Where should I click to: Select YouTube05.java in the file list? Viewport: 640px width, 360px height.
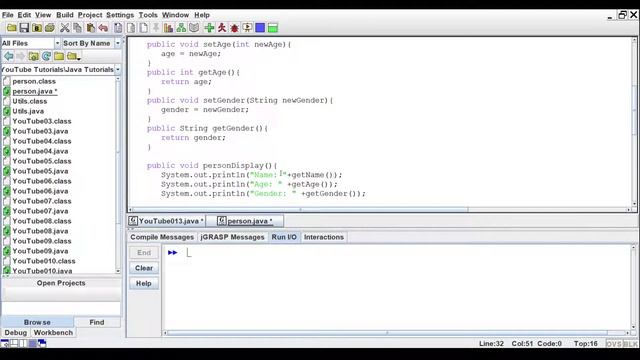click(40, 171)
